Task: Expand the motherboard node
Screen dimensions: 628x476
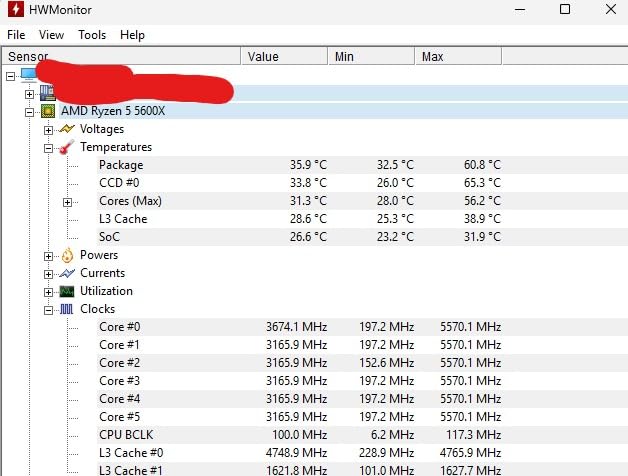Action: pyautogui.click(x=29, y=94)
